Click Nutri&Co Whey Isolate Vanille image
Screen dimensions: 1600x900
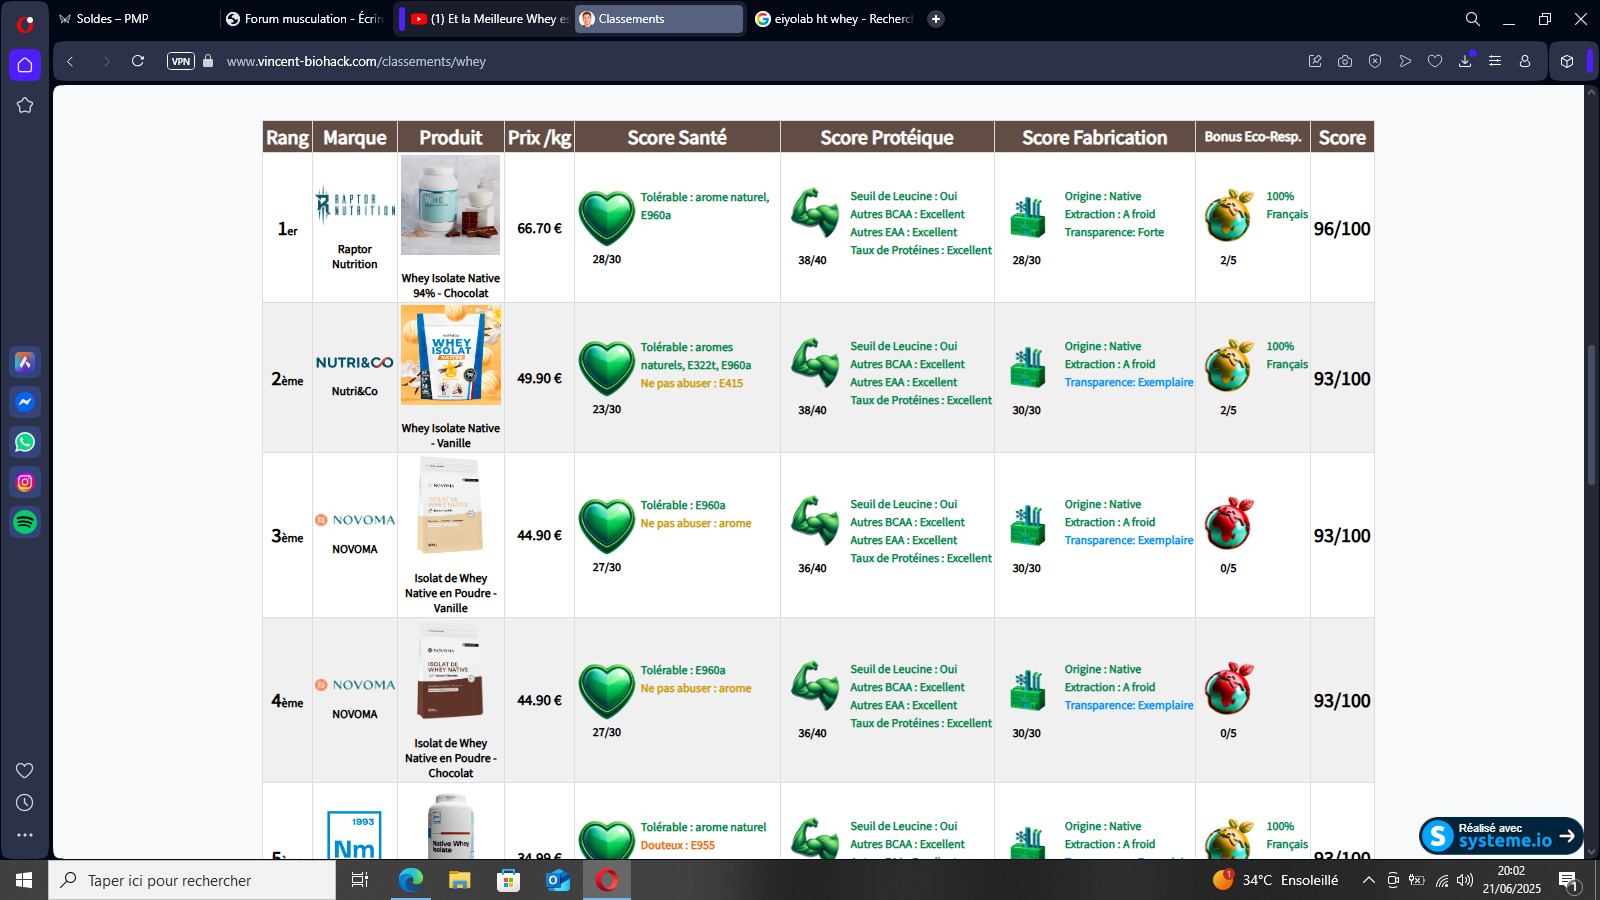tap(451, 355)
